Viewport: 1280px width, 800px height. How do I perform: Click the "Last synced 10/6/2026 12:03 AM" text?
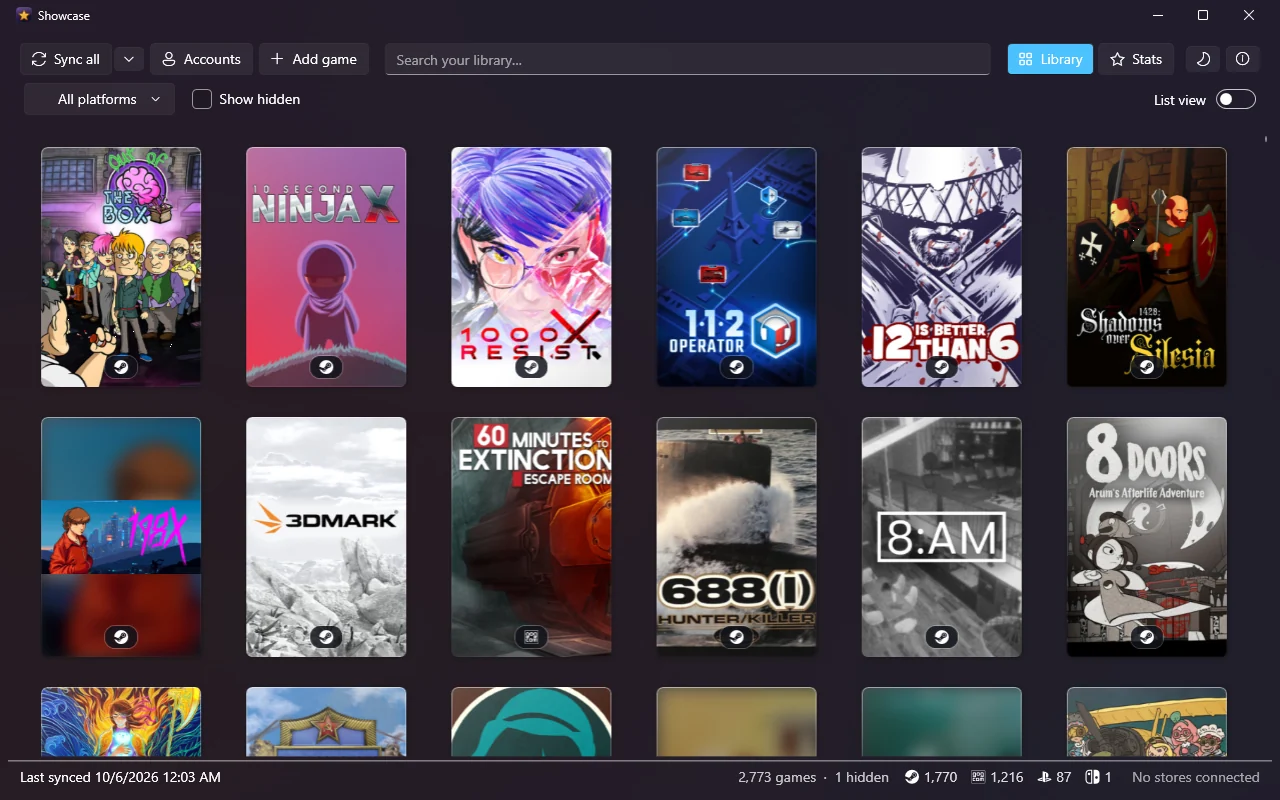tap(120, 777)
